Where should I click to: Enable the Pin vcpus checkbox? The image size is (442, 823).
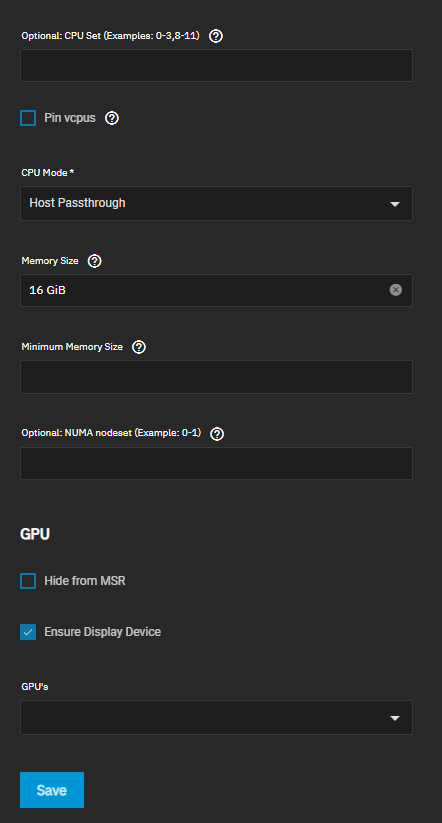(x=28, y=118)
